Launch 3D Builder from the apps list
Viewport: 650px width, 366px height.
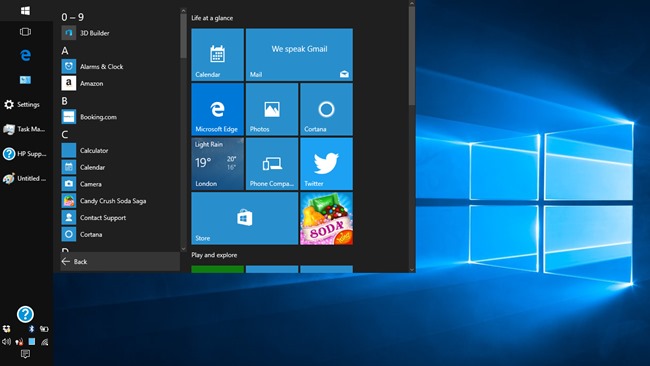[120, 33]
